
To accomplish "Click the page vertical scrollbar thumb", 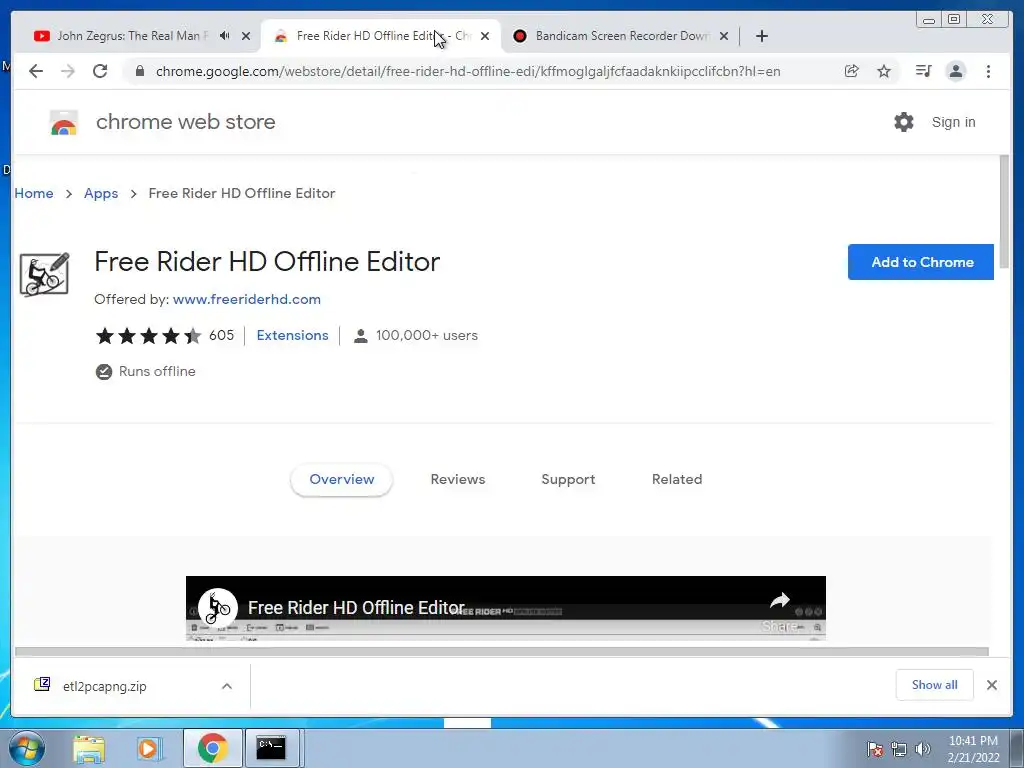I will tap(1004, 211).
